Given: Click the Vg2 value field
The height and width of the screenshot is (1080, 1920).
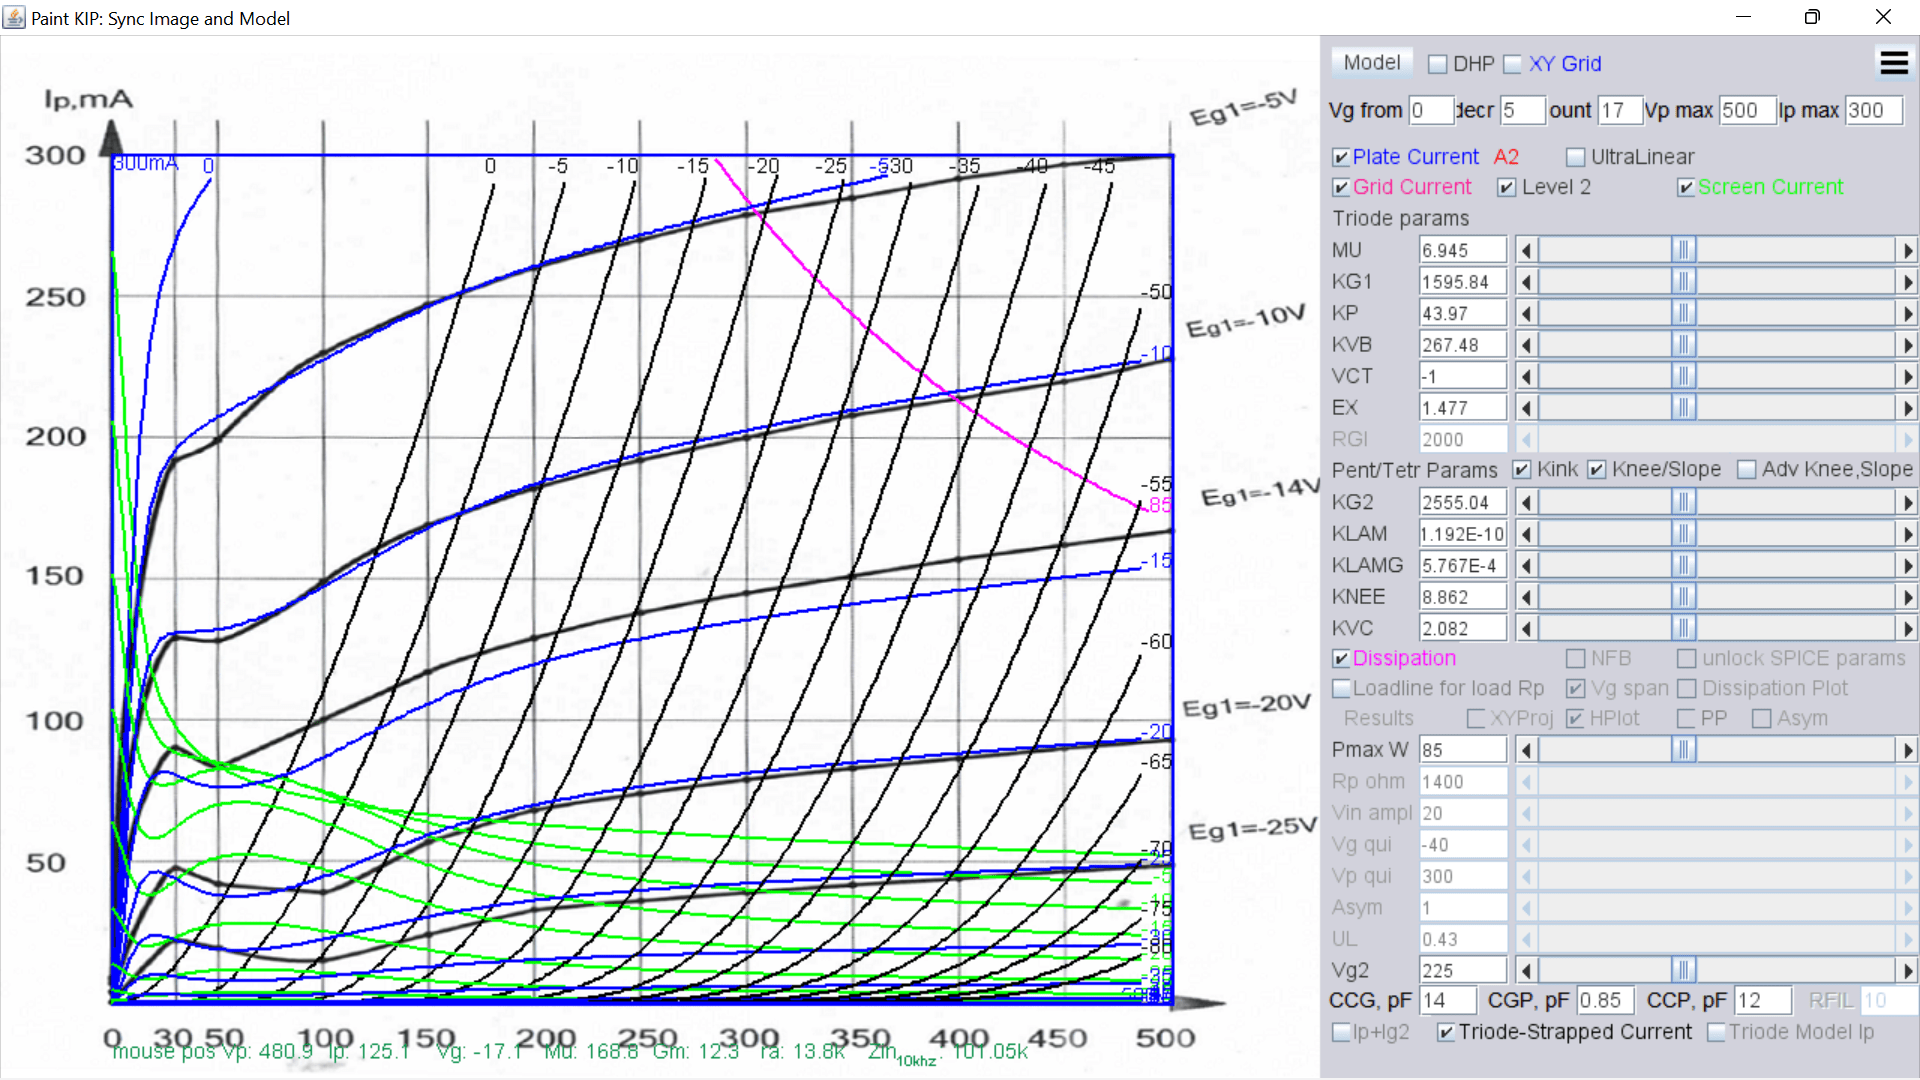Looking at the screenshot, I should coord(1463,970).
